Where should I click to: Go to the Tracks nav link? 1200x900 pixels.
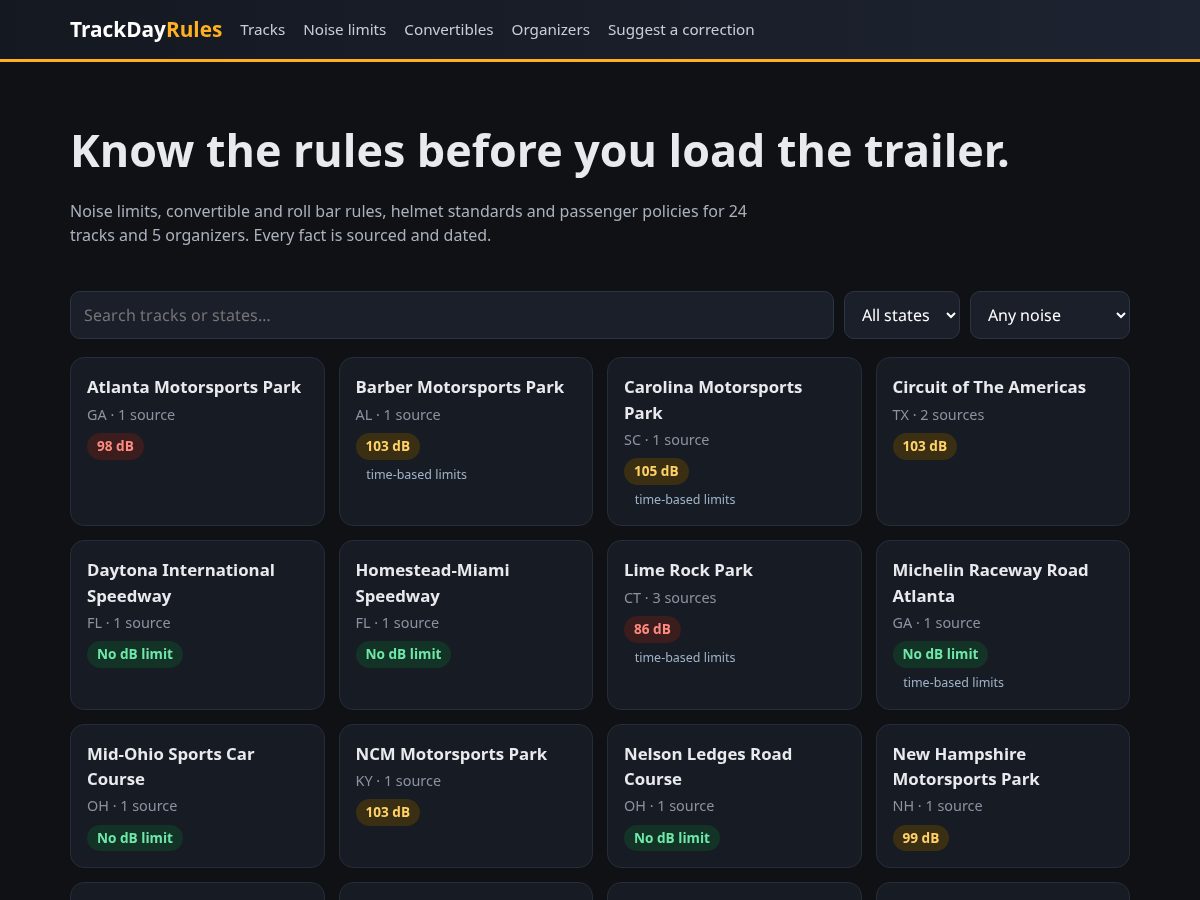pos(262,30)
